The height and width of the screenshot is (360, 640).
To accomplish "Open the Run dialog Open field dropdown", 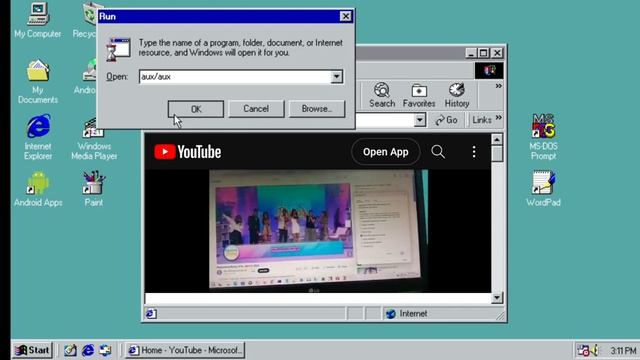I will pos(336,76).
